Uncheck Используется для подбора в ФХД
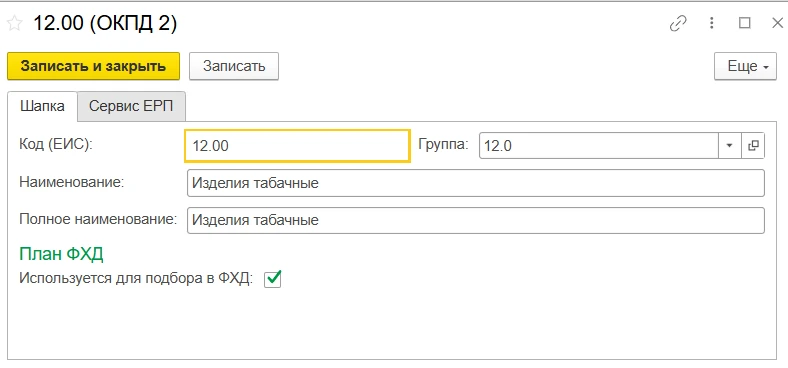The height and width of the screenshot is (368, 788). pyautogui.click(x=272, y=279)
